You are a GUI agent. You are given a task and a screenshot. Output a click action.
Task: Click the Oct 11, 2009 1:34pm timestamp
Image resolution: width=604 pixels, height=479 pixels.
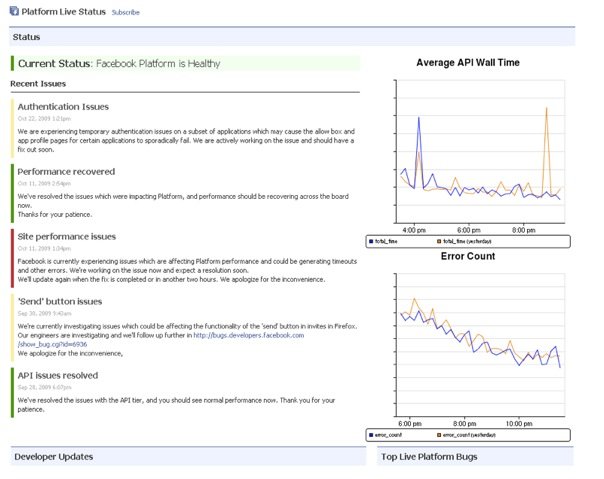(44, 249)
